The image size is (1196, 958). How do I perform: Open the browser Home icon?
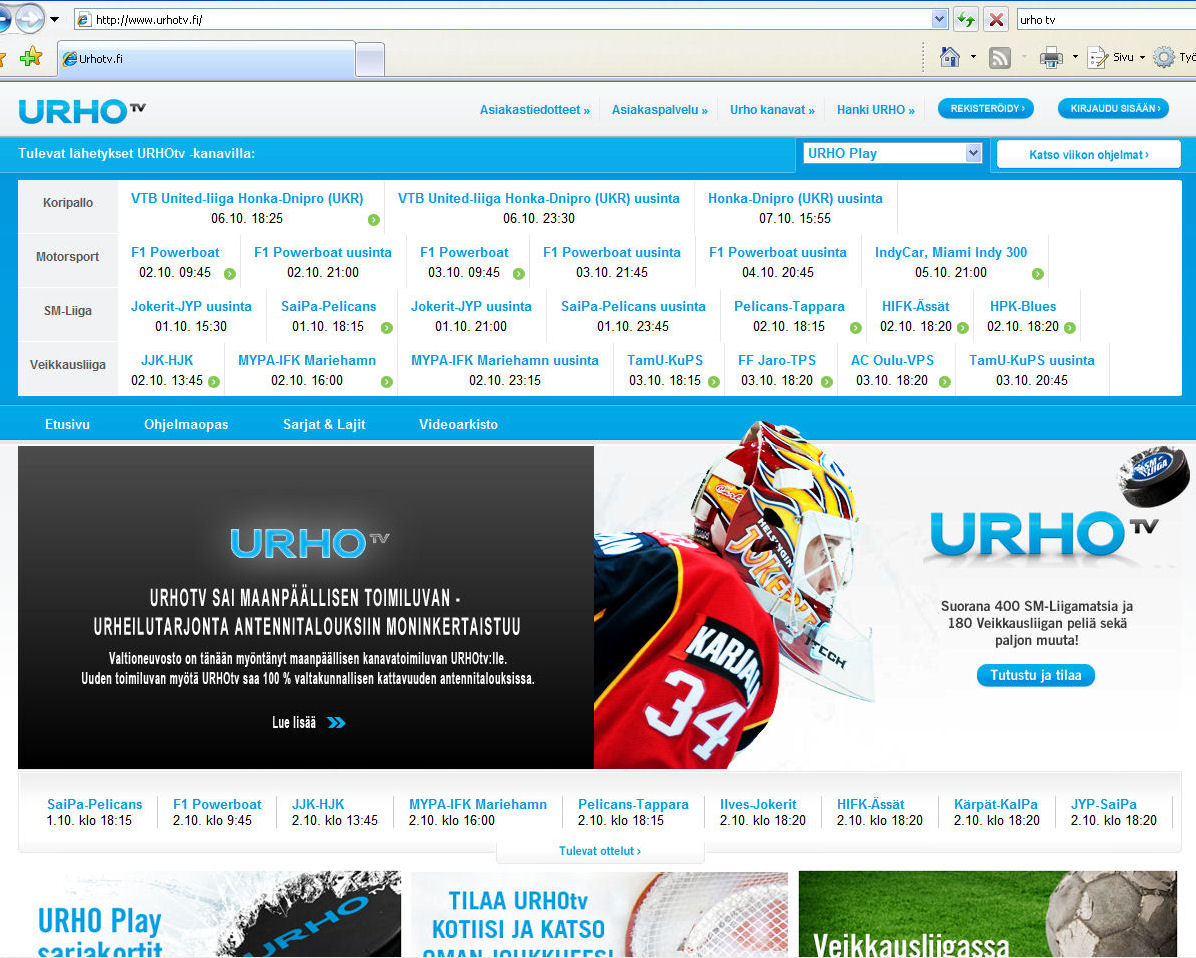tap(950, 57)
